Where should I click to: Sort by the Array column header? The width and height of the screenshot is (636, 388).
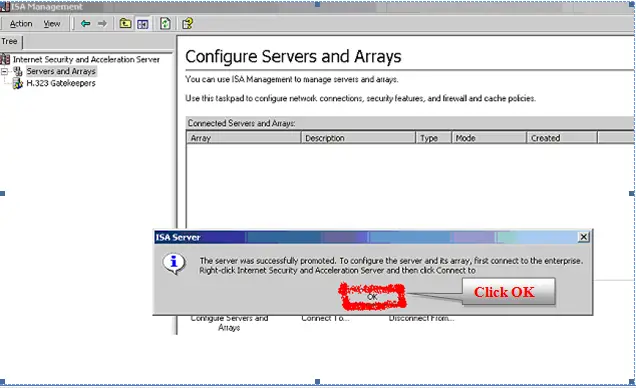point(243,138)
